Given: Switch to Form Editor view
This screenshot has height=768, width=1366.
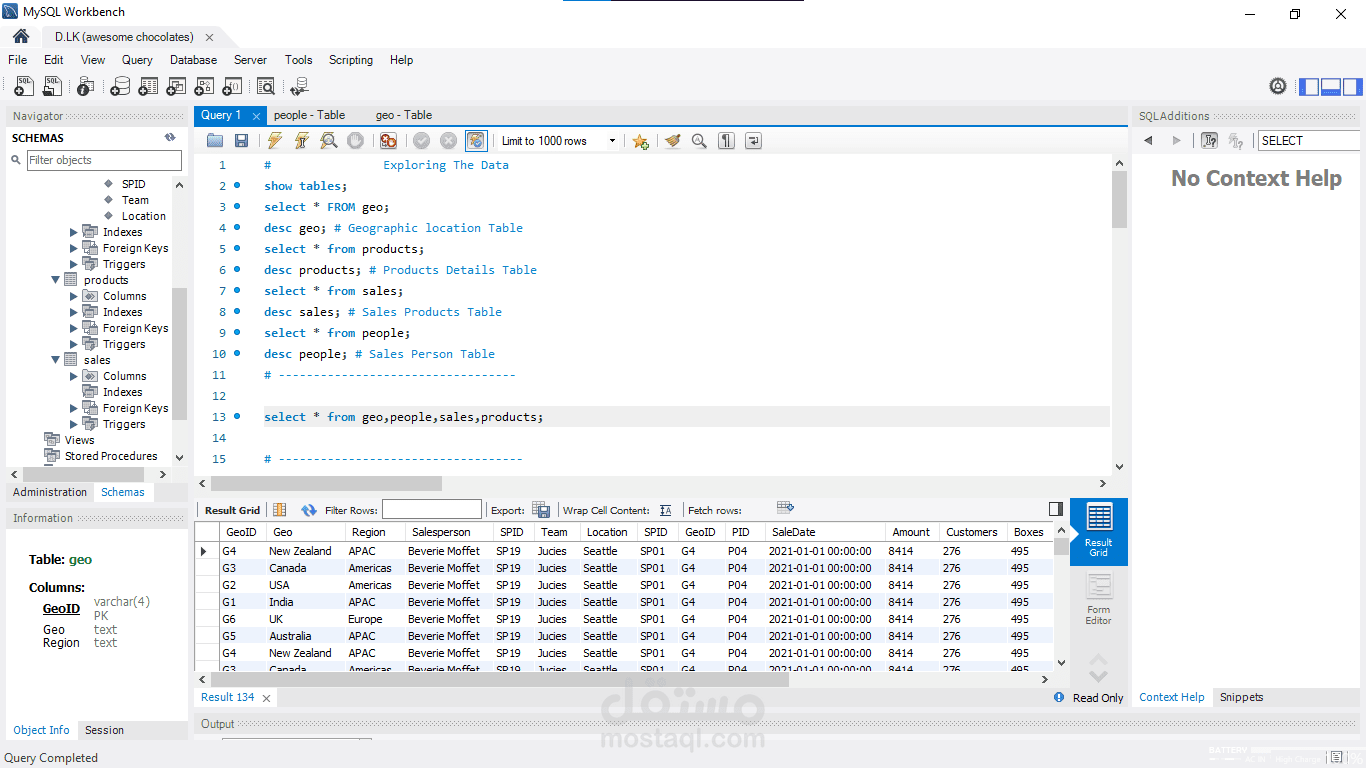Looking at the screenshot, I should point(1098,599).
